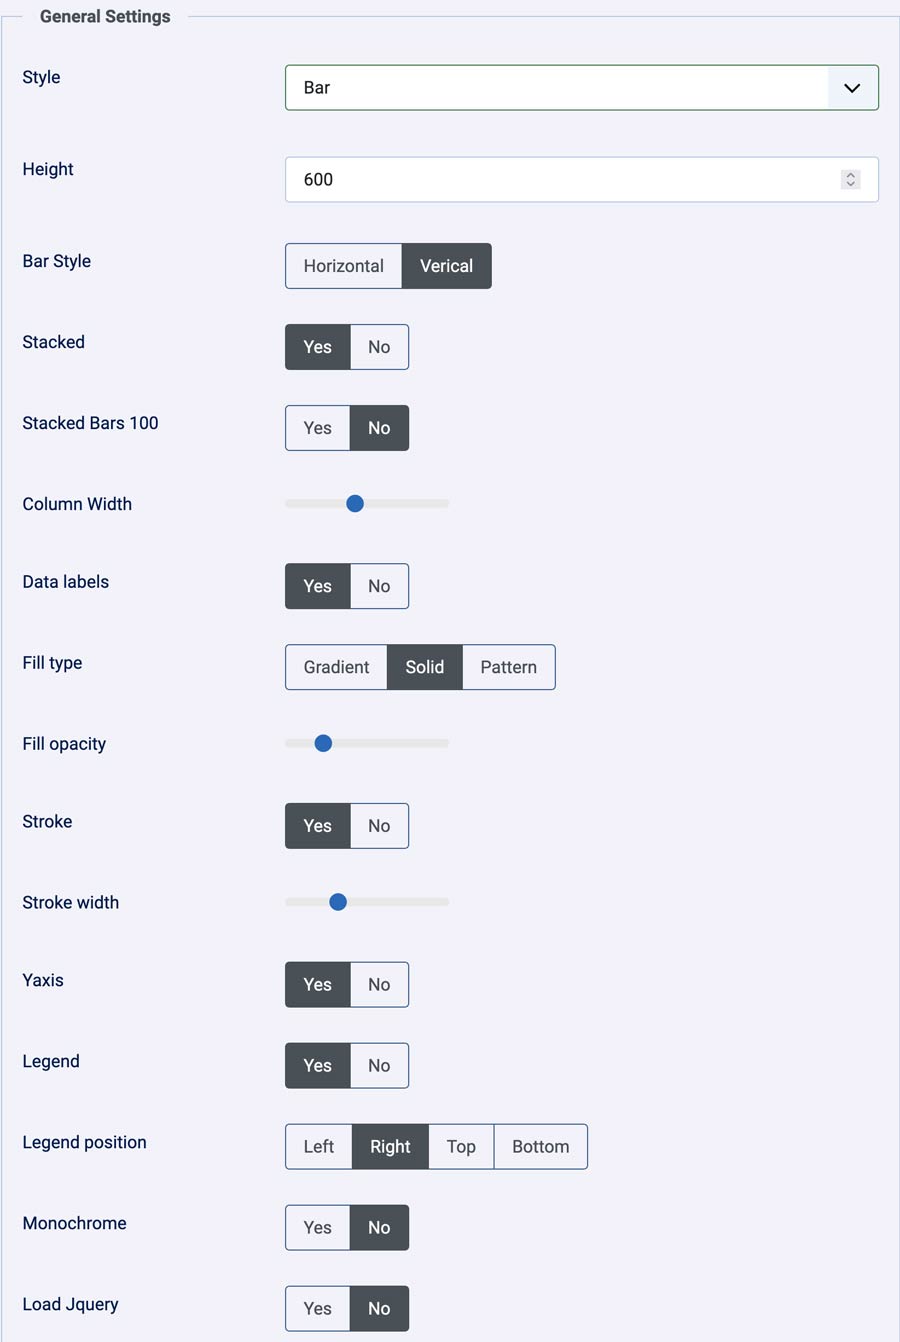Turn off Legend with No
900x1342 pixels.
pyautogui.click(x=379, y=1066)
